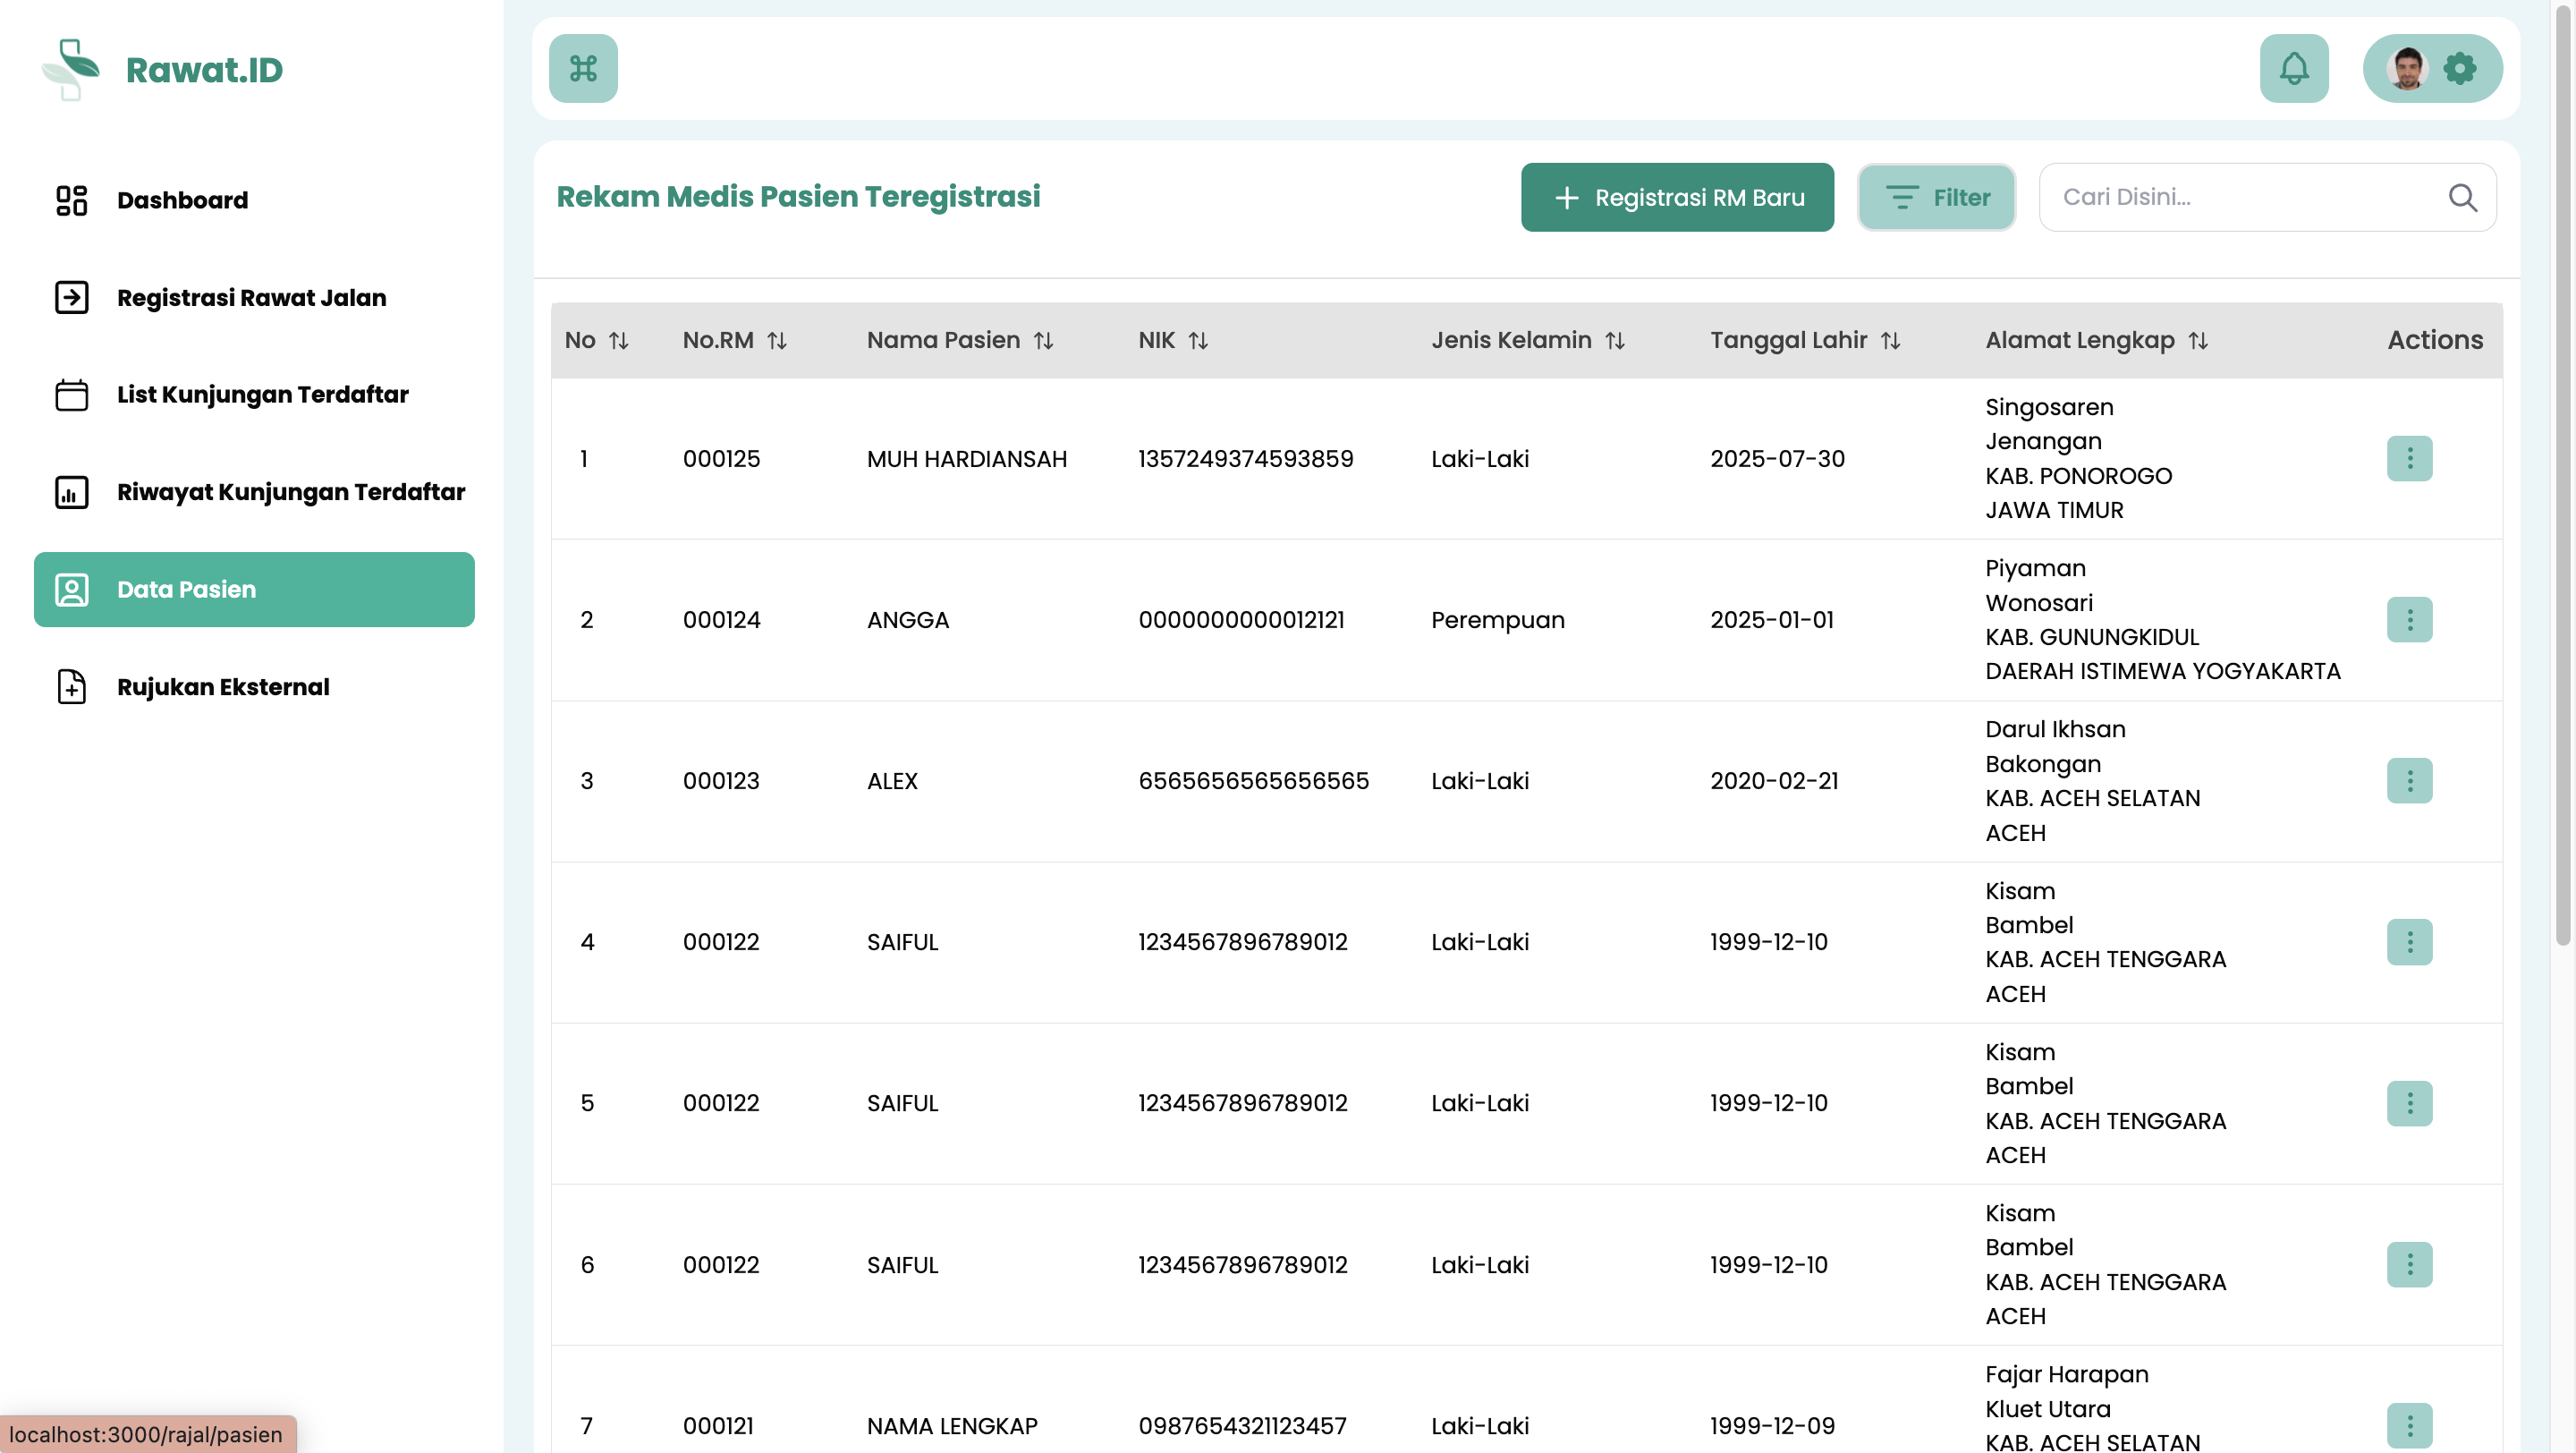2576x1453 pixels.
Task: Sort by Nama Pasien column arrows
Action: pos(1043,341)
